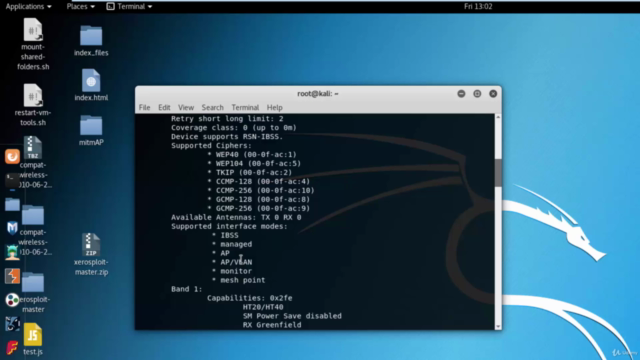
Task: Click the 'TKIP (00-0f-ac:2)' cipher line
Action: [249, 173]
